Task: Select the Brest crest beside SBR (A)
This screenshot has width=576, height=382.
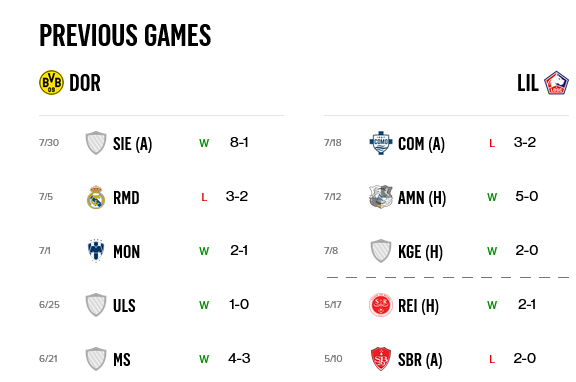Action: (x=381, y=359)
